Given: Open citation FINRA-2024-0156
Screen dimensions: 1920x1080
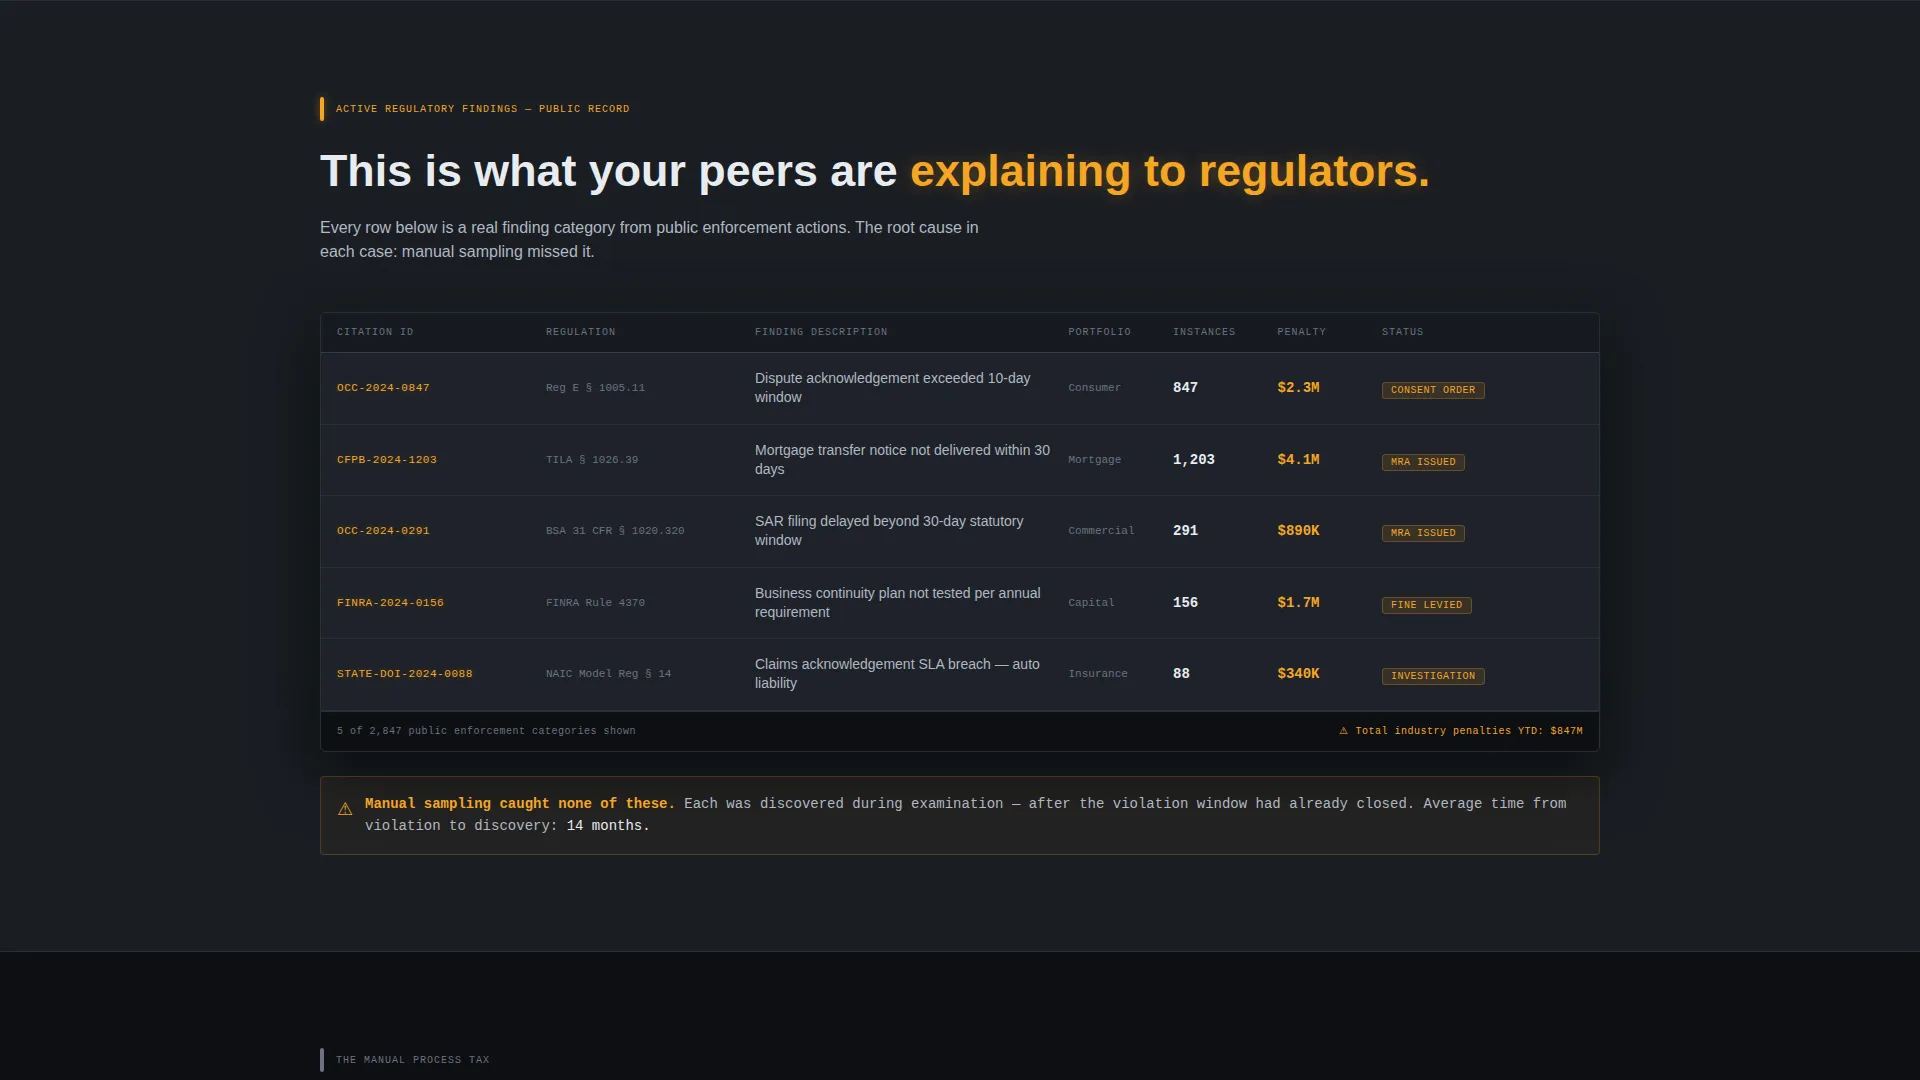Looking at the screenshot, I should click(390, 603).
